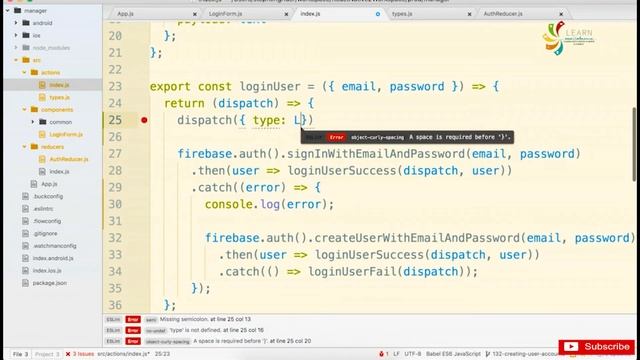
Task: Open package.json in the tree view
Action: [50, 283]
